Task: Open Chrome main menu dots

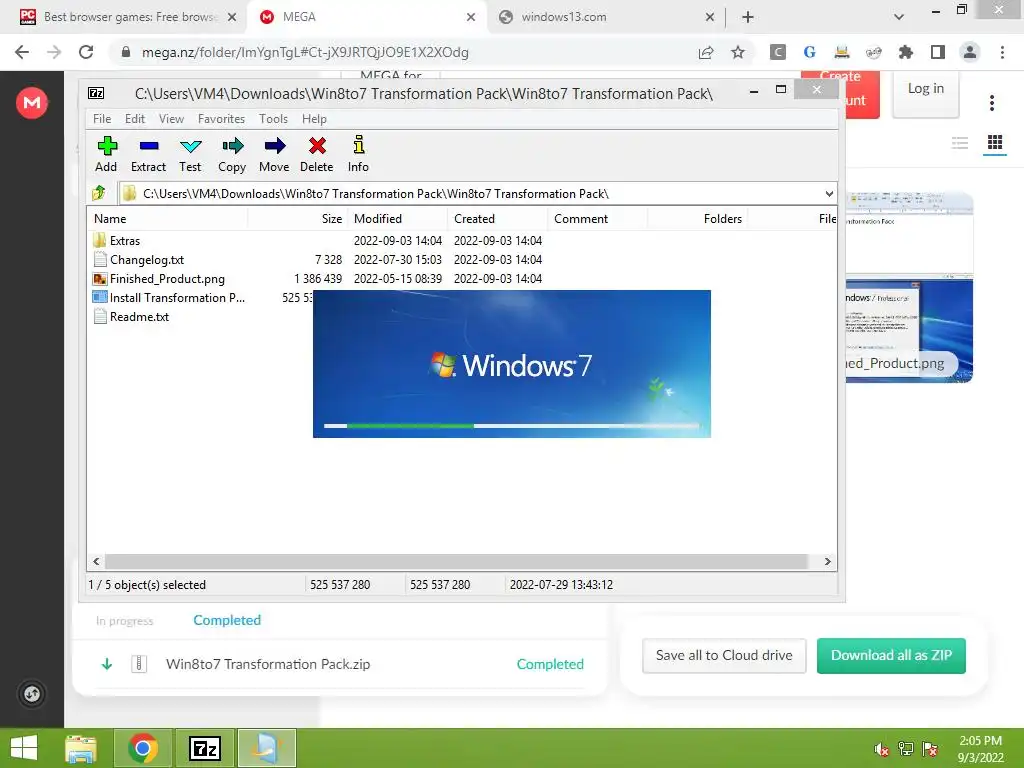Action: tap(1002, 52)
